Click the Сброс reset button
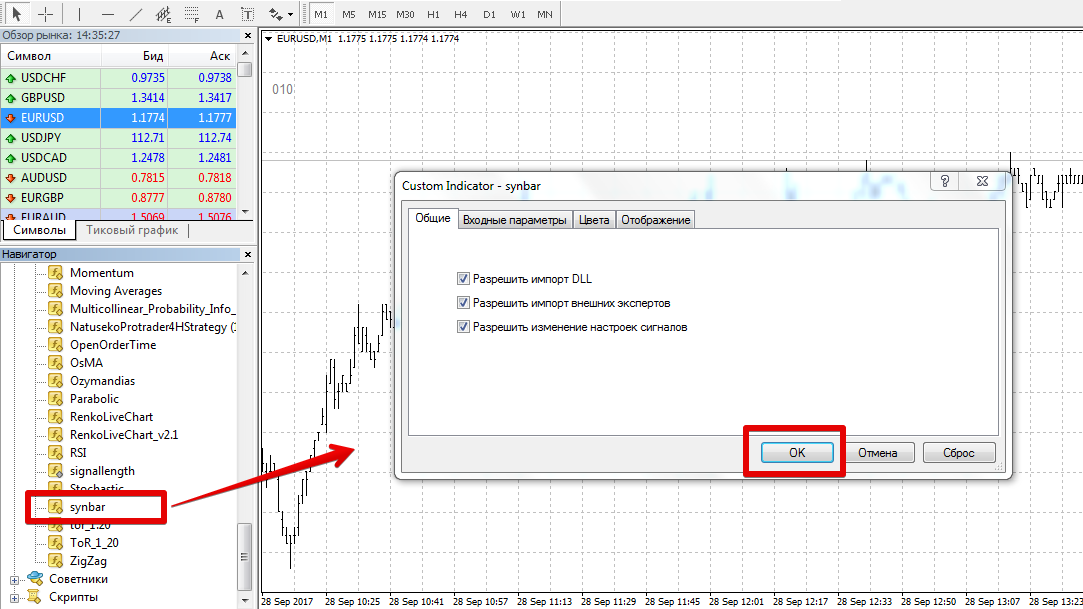Viewport: 1083px width, 609px height. [x=958, y=452]
